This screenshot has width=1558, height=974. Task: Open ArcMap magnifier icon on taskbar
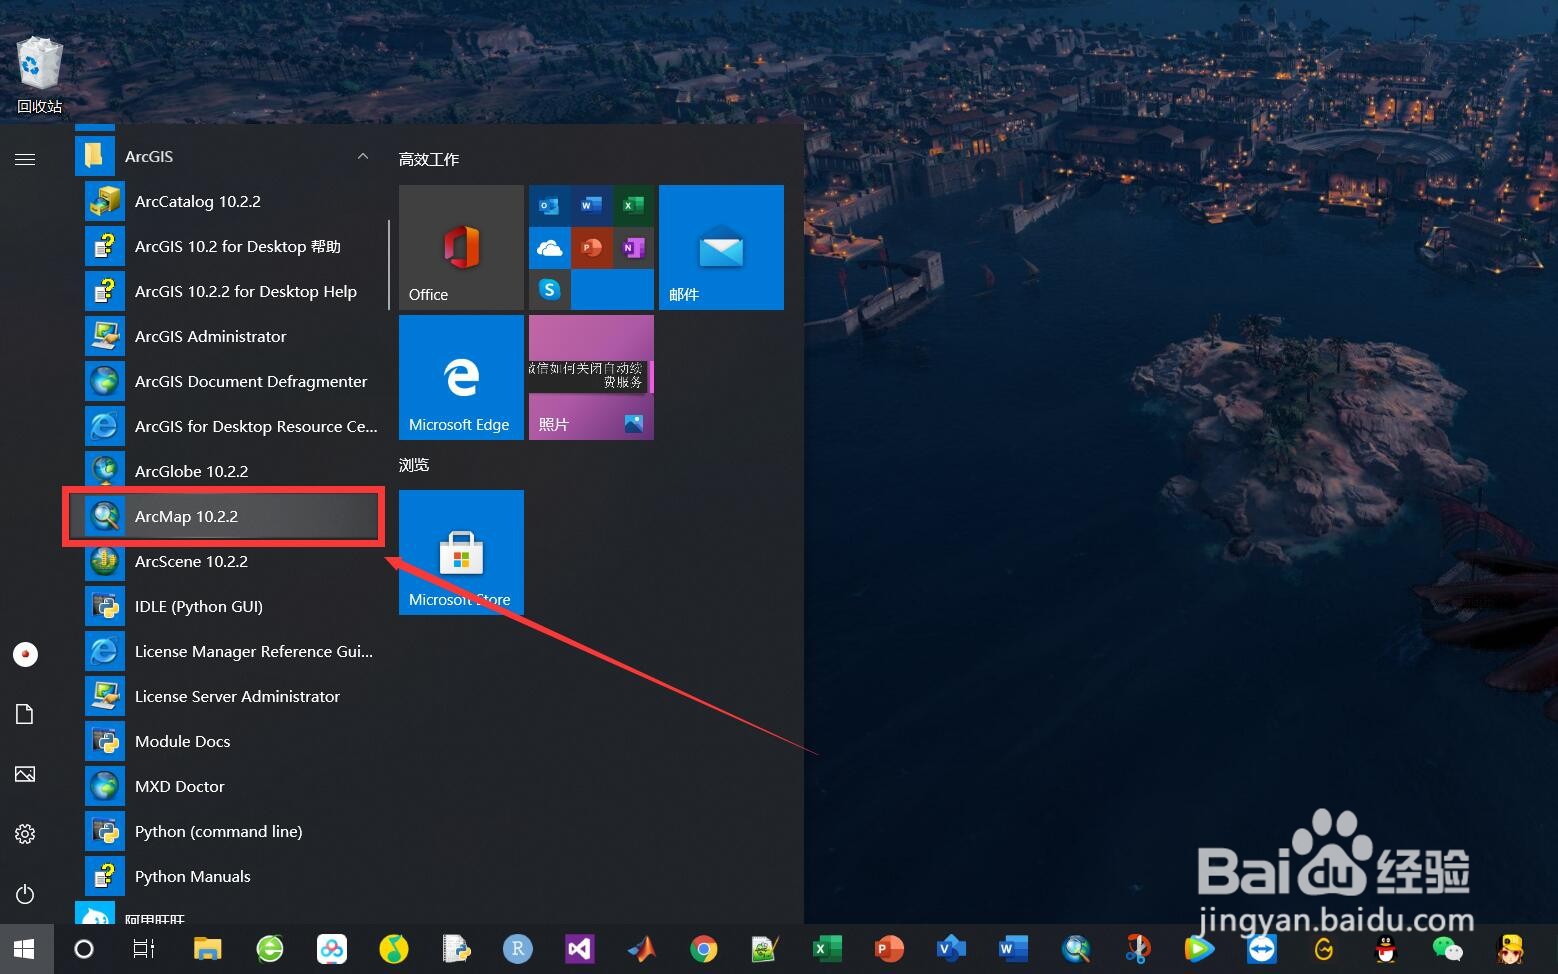point(1075,949)
